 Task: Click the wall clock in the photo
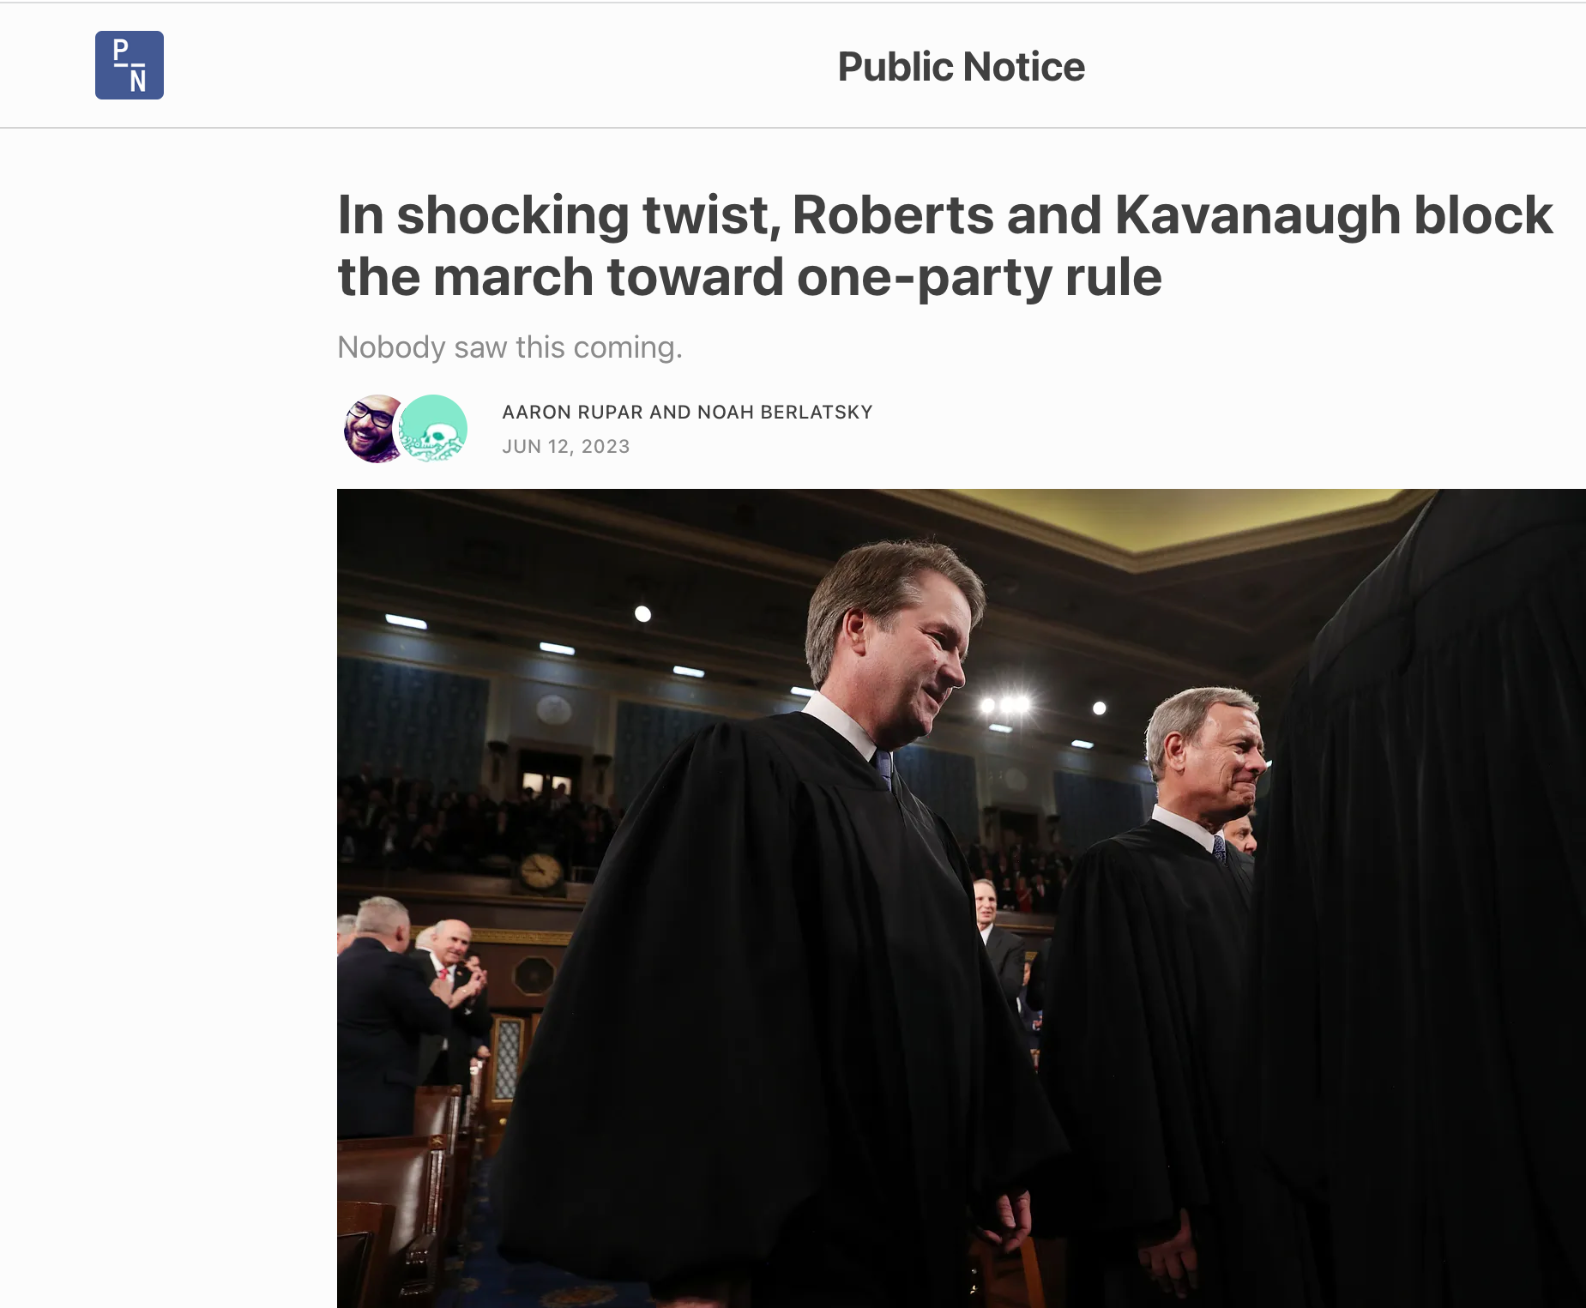pos(540,871)
